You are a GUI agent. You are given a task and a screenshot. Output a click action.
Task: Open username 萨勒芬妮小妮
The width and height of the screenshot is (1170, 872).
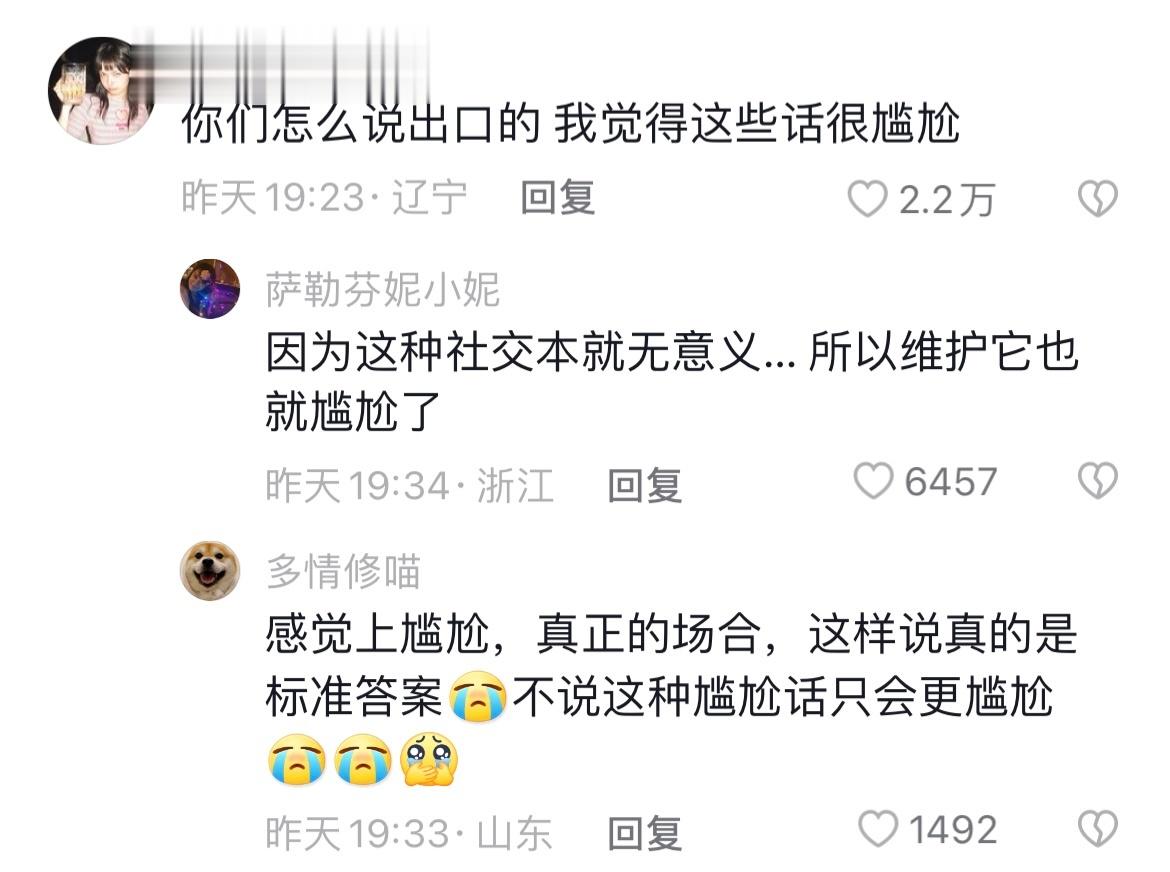click(x=383, y=290)
